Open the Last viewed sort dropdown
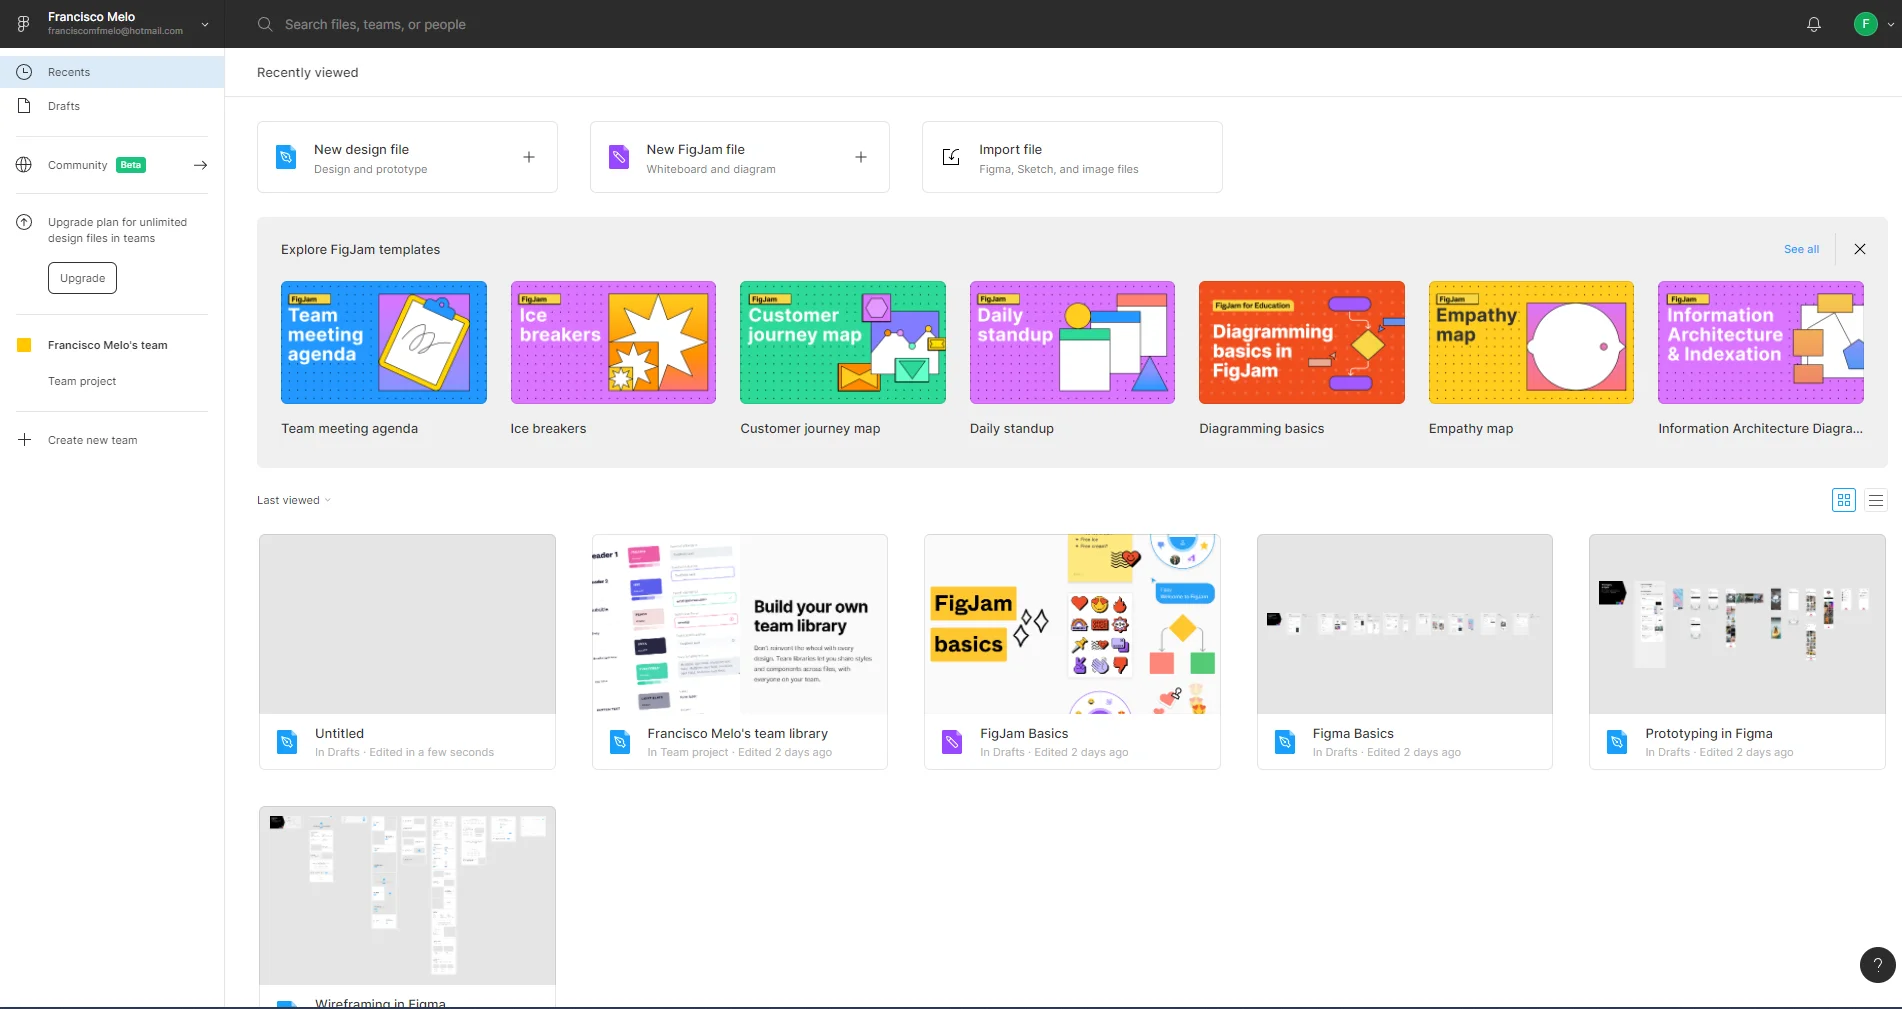This screenshot has width=1902, height=1009. (293, 500)
